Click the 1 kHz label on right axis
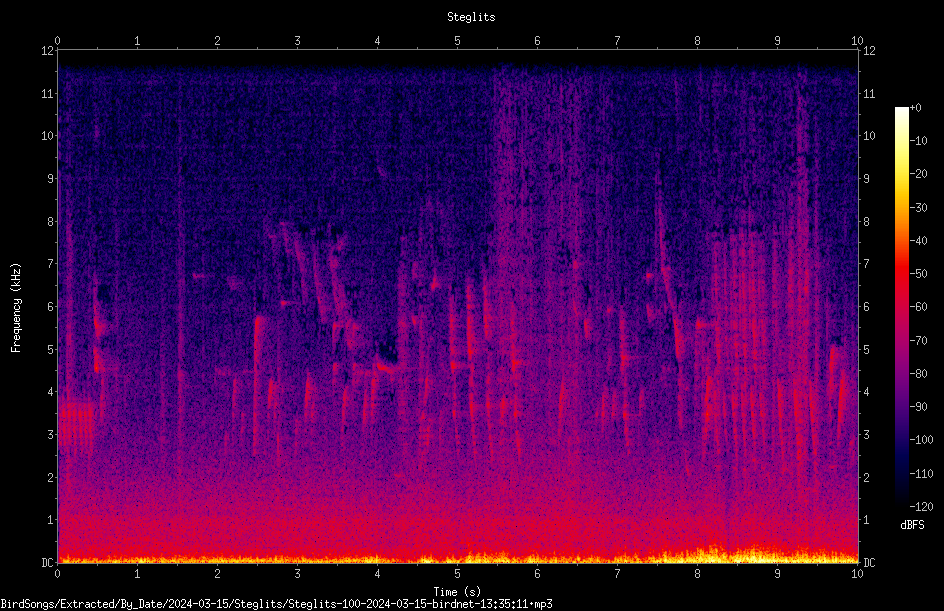 coord(866,520)
